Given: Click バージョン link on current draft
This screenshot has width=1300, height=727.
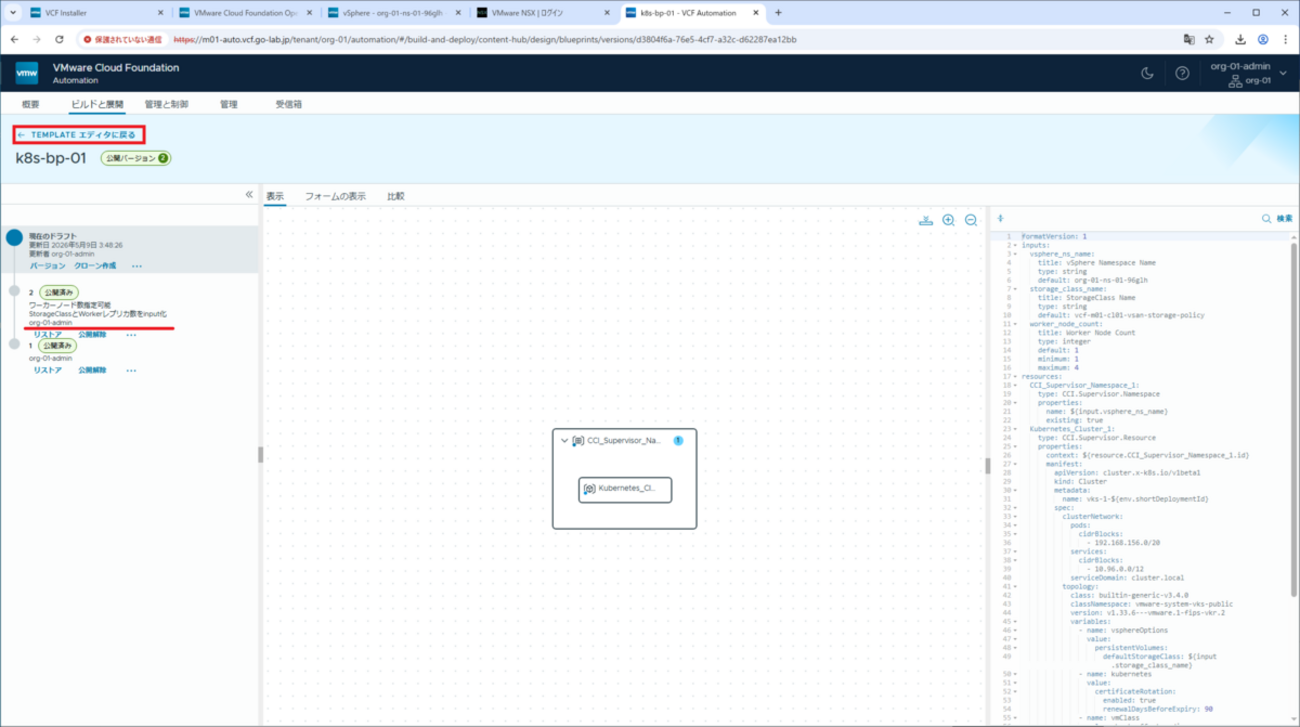Looking at the screenshot, I should click(x=47, y=266).
